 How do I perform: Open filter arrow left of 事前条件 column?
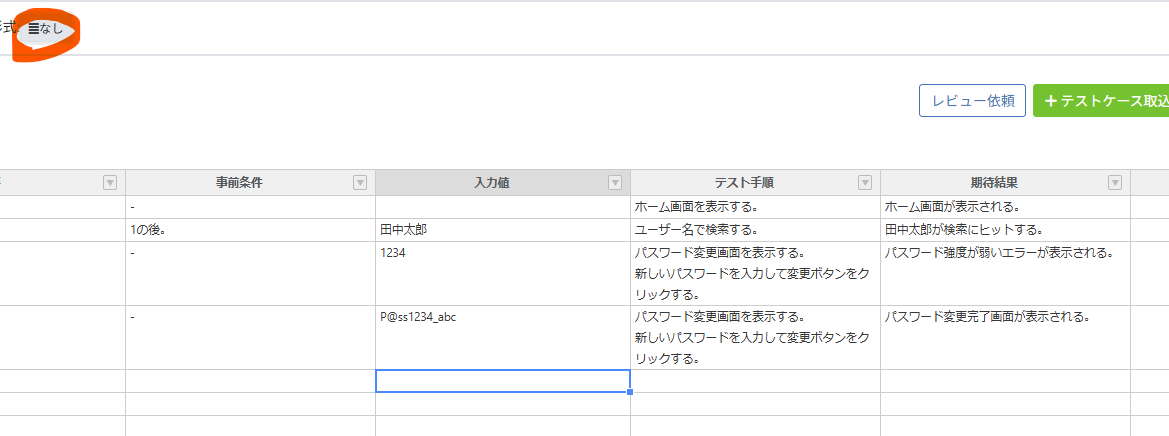point(110,183)
